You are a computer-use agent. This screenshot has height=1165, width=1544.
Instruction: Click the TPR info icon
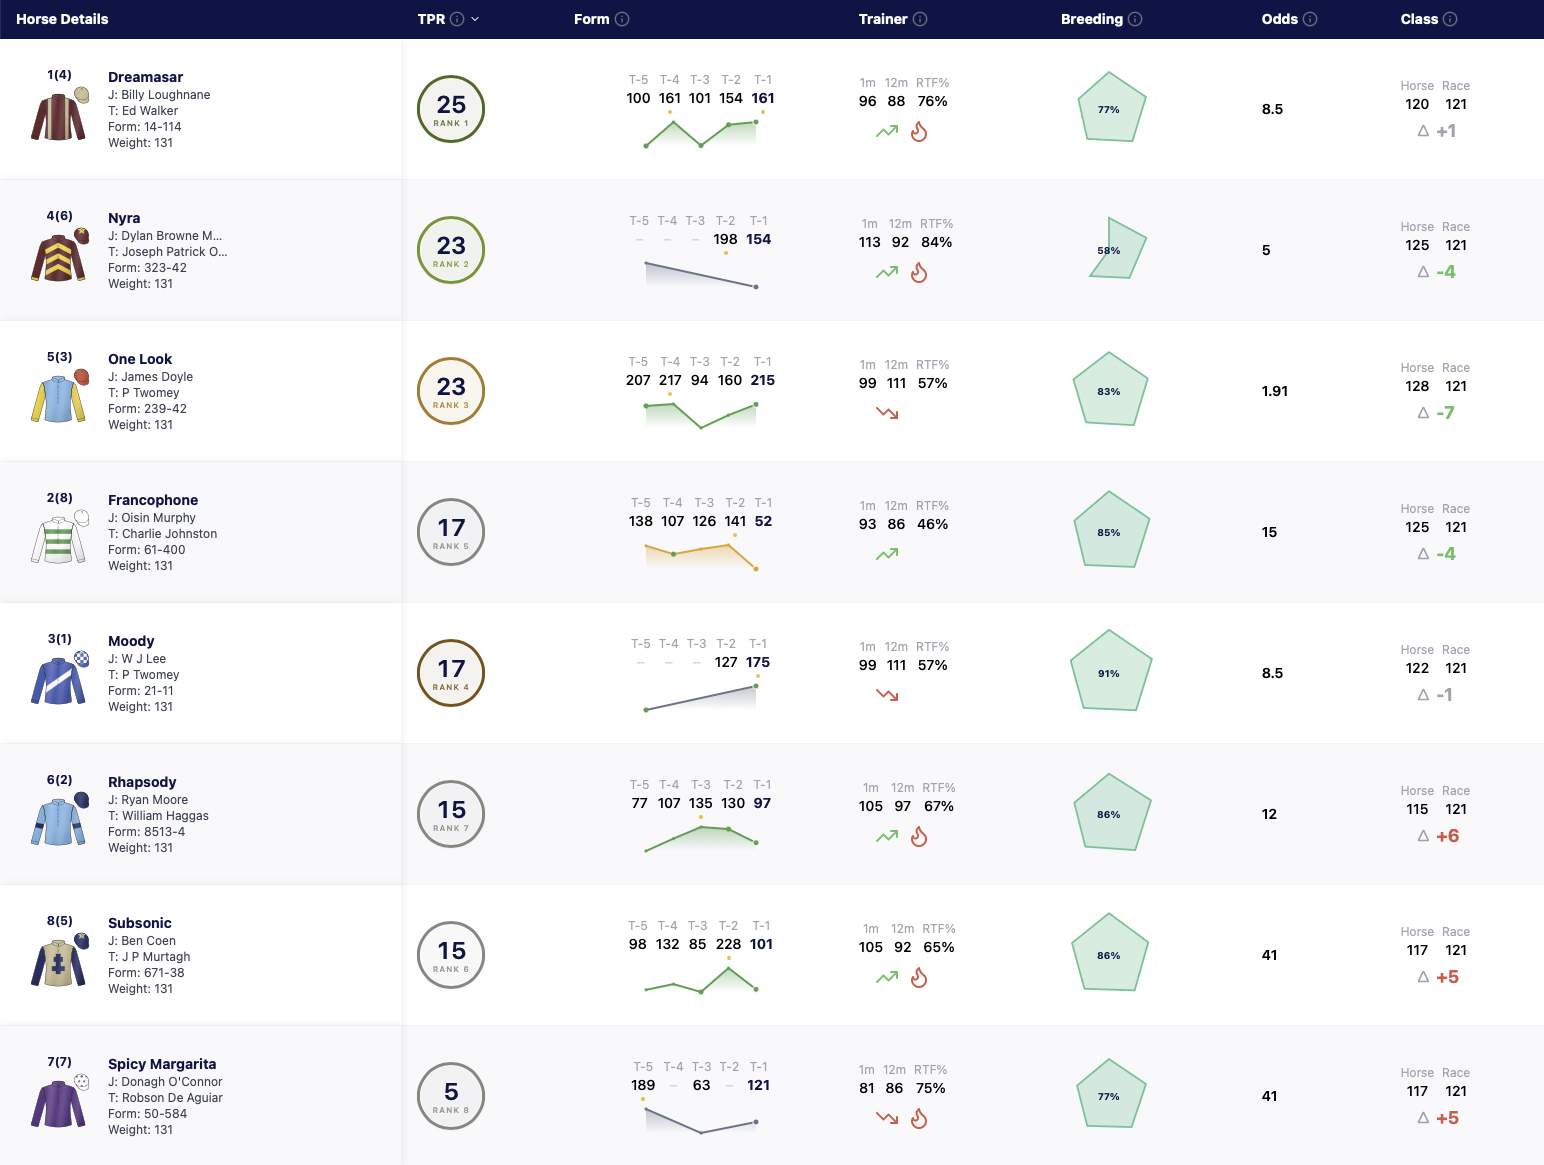click(457, 19)
